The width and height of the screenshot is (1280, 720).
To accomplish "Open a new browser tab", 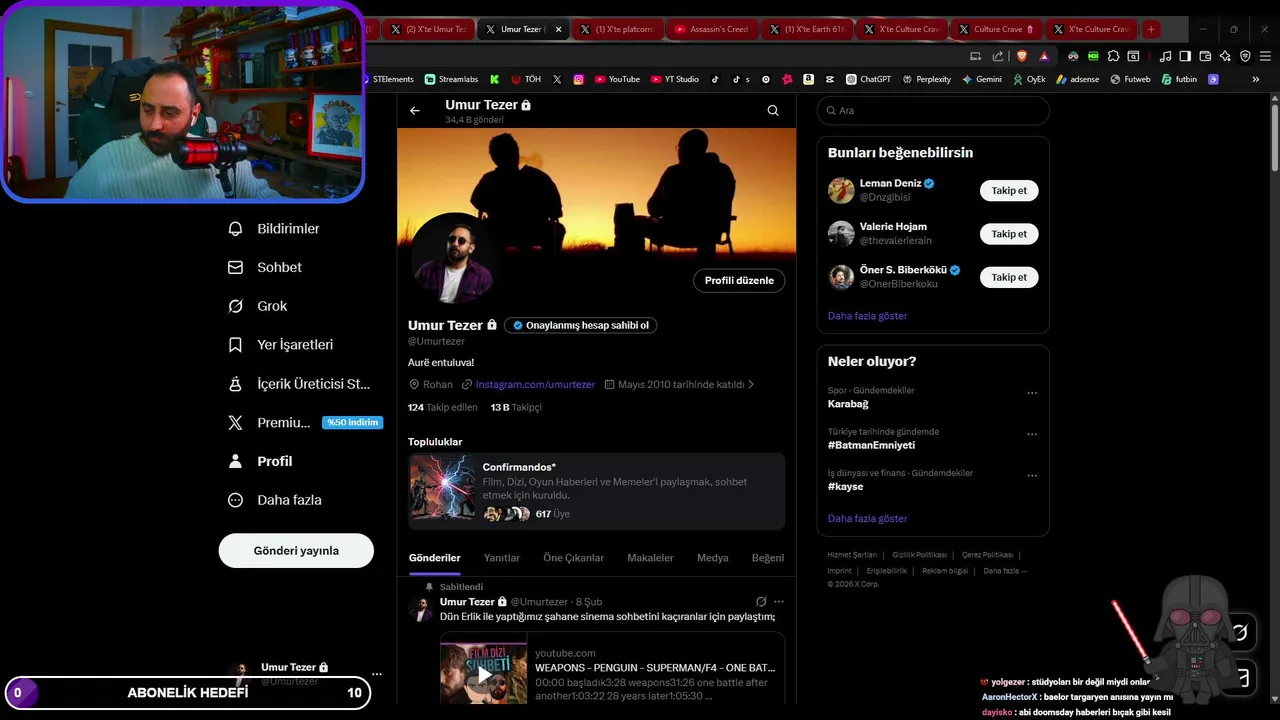I will pyautogui.click(x=1151, y=29).
